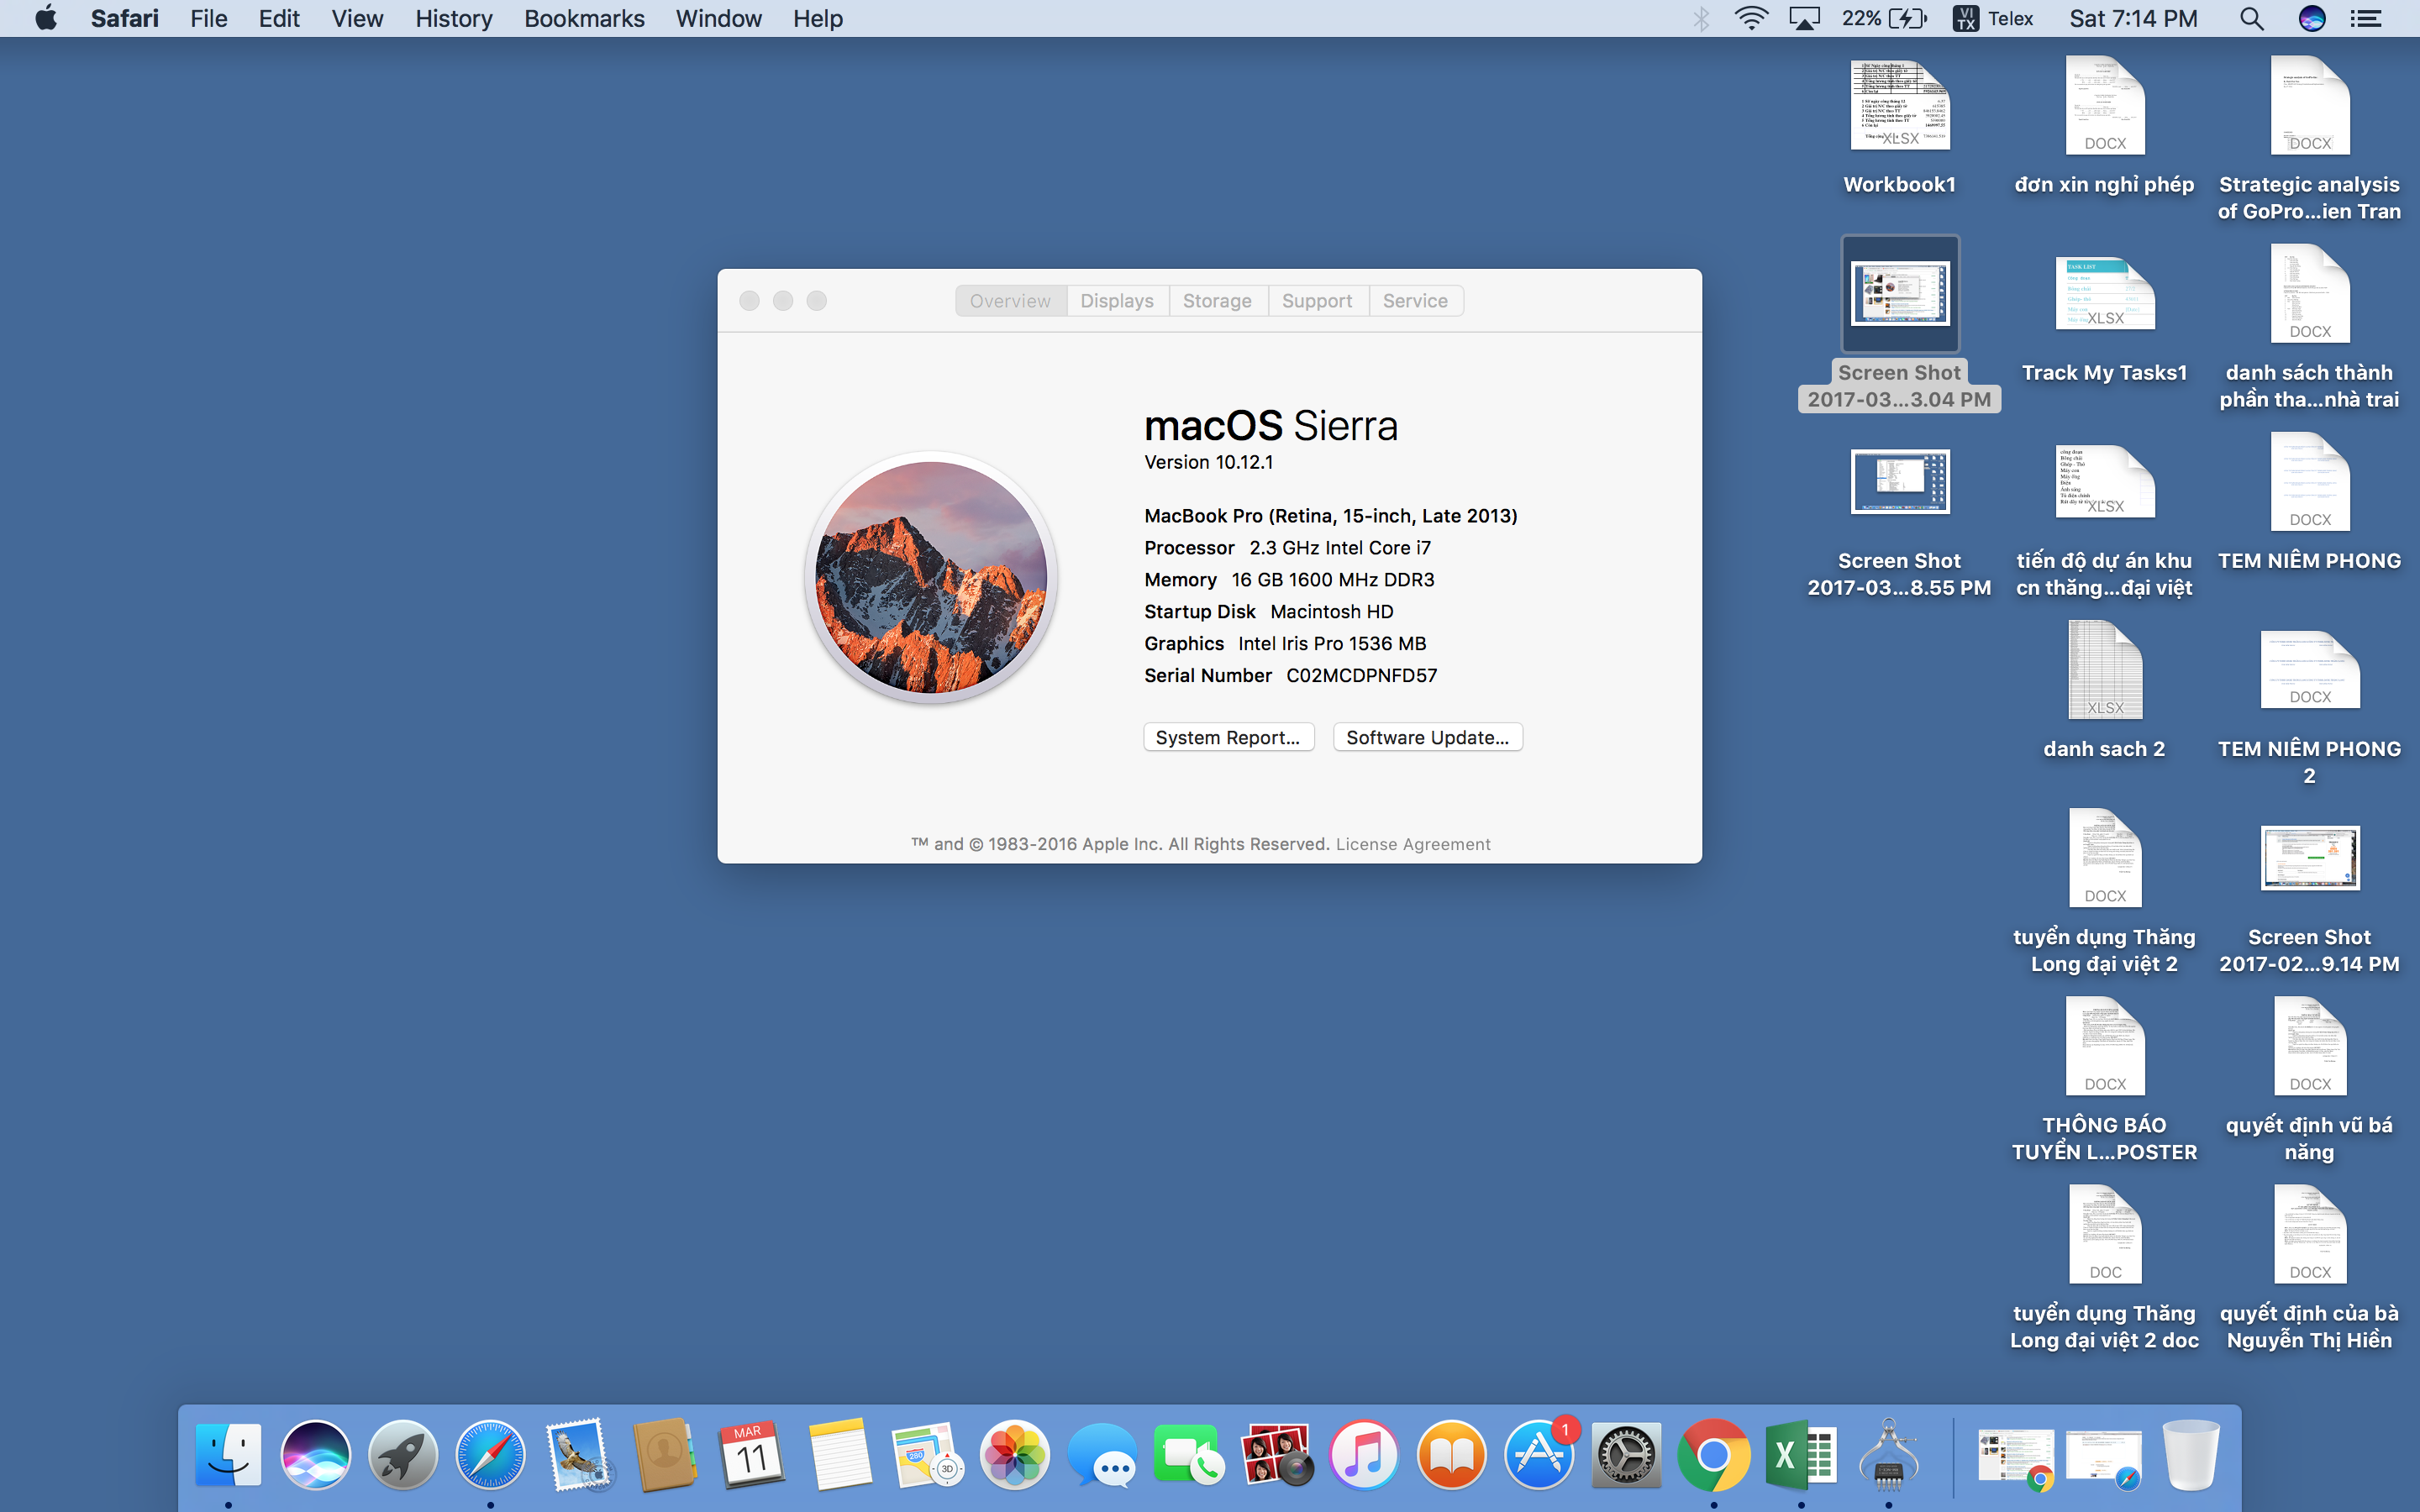Open System Preferences gear in Dock
This screenshot has height=1512, width=2420.
point(1626,1455)
